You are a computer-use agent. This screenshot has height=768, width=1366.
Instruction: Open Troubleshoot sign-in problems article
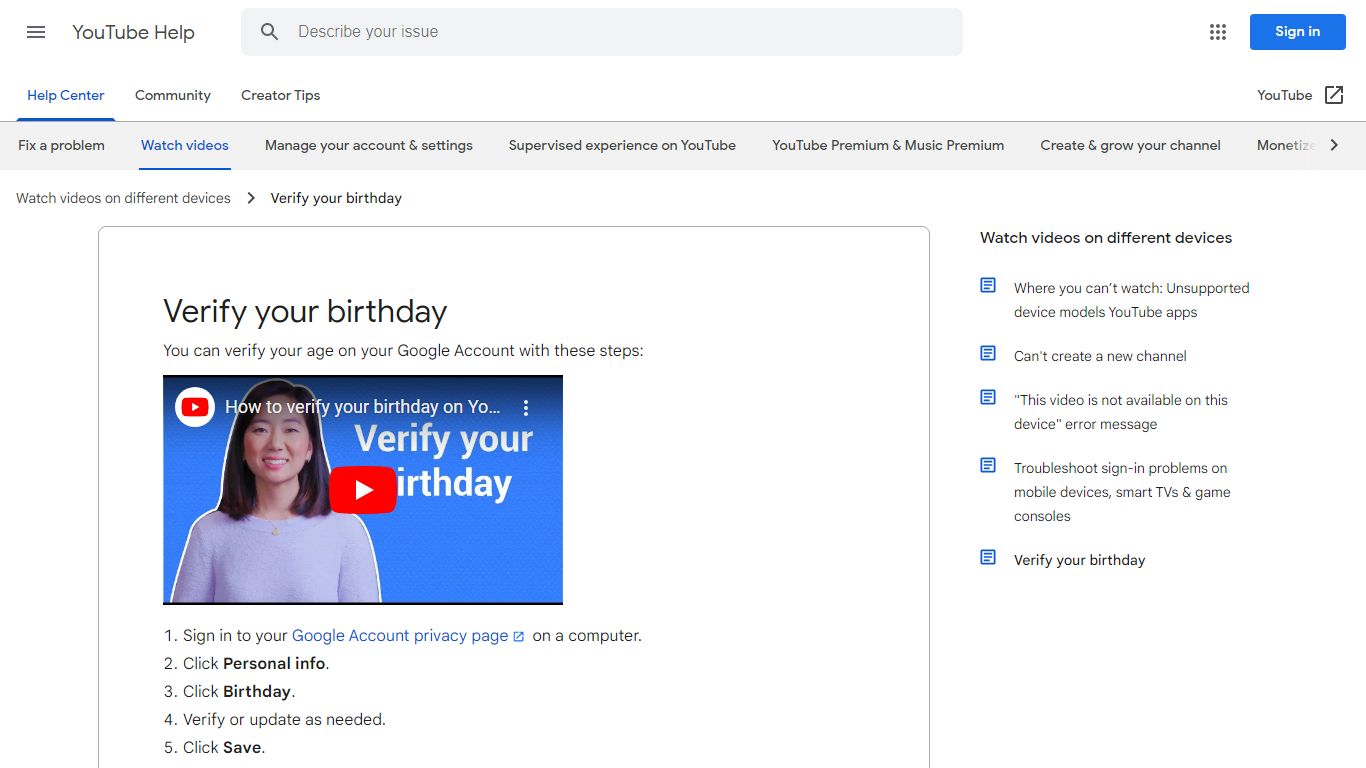[x=1122, y=492]
